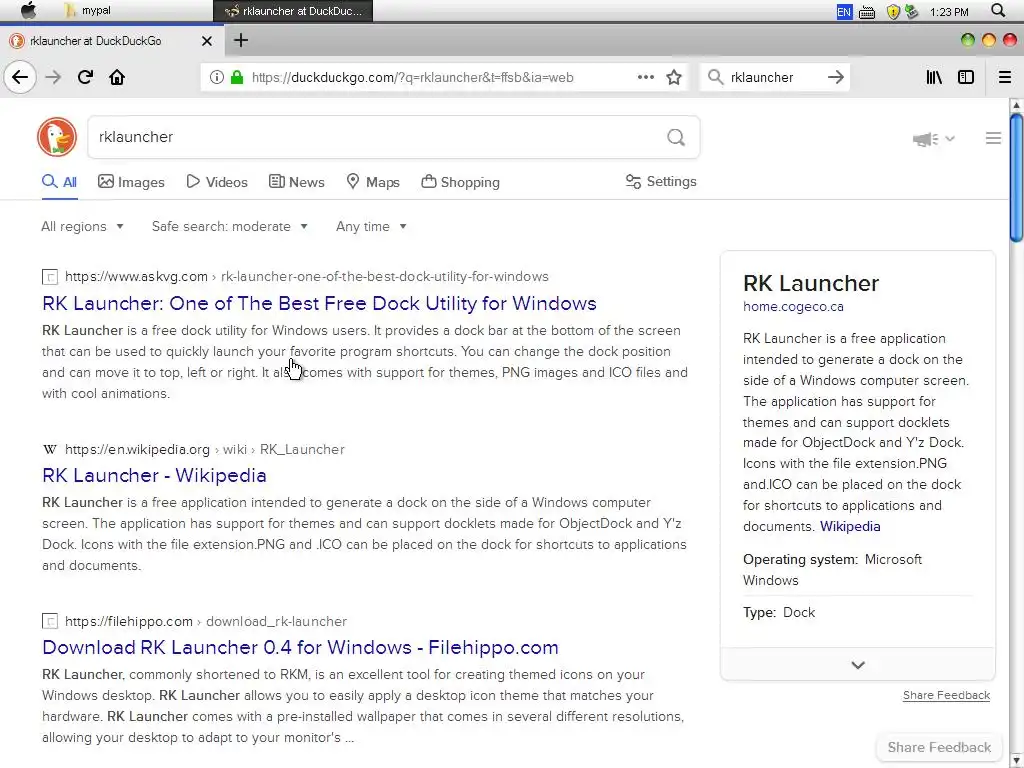The height and width of the screenshot is (768, 1024).
Task: Open the Filehippo download result
Action: pos(300,648)
